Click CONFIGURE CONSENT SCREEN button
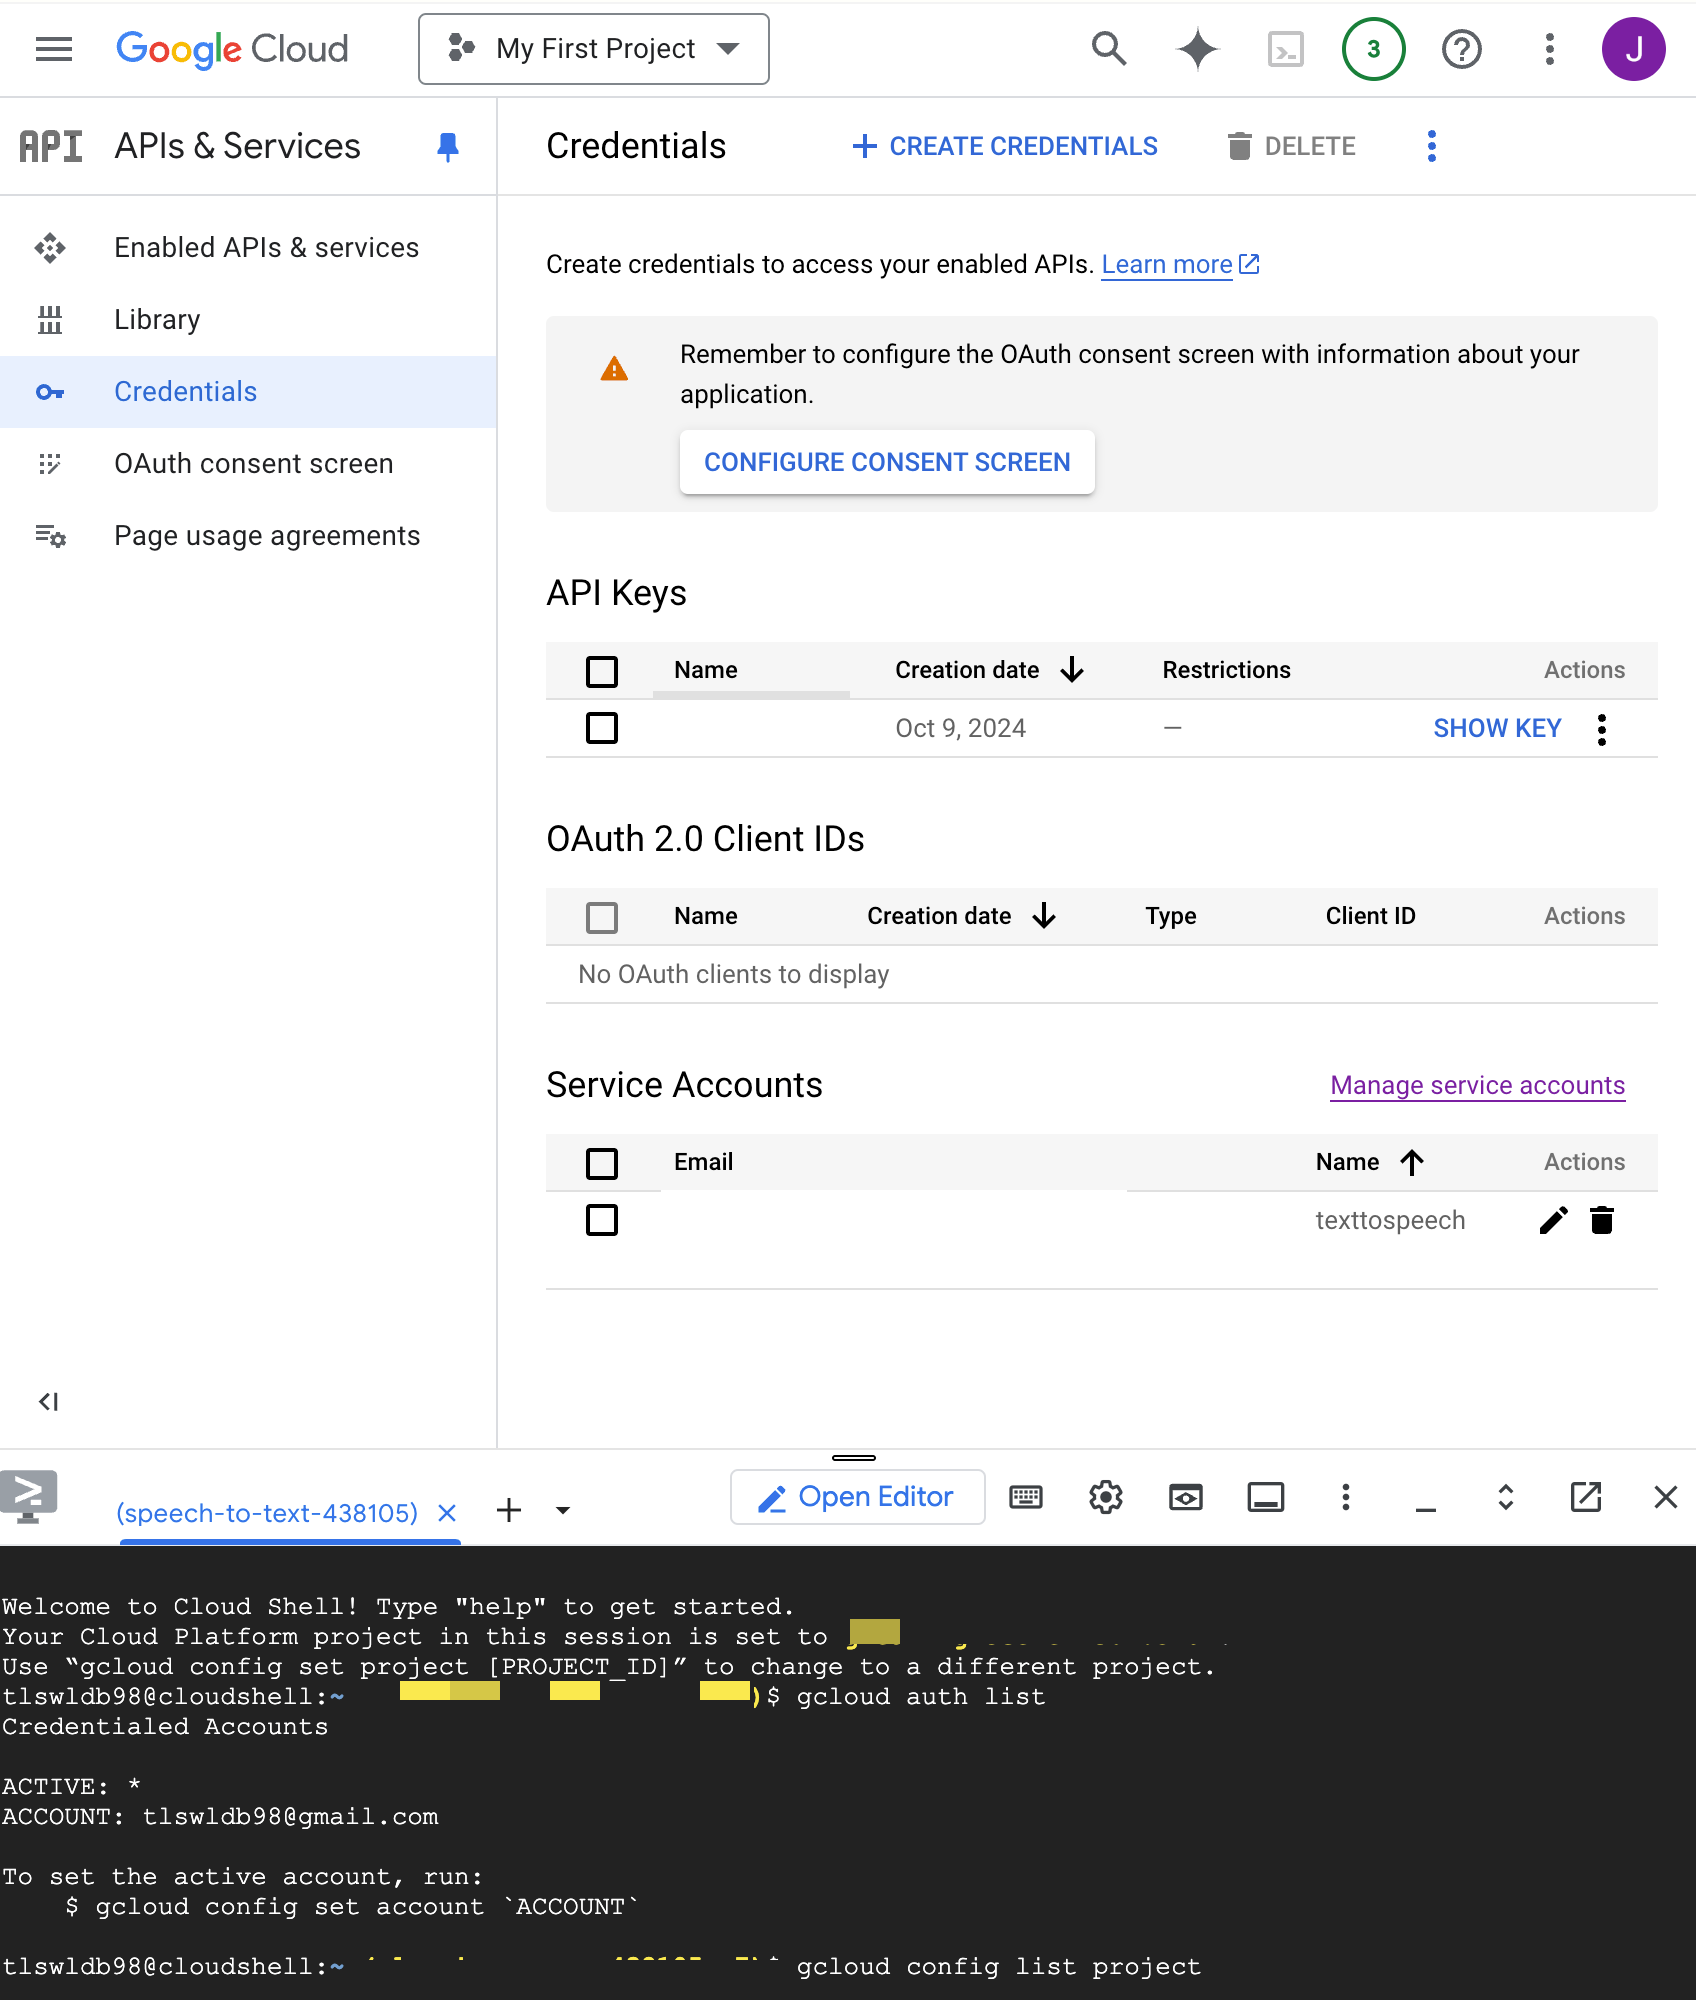Screen dimensions: 1696x2000 [x=887, y=462]
